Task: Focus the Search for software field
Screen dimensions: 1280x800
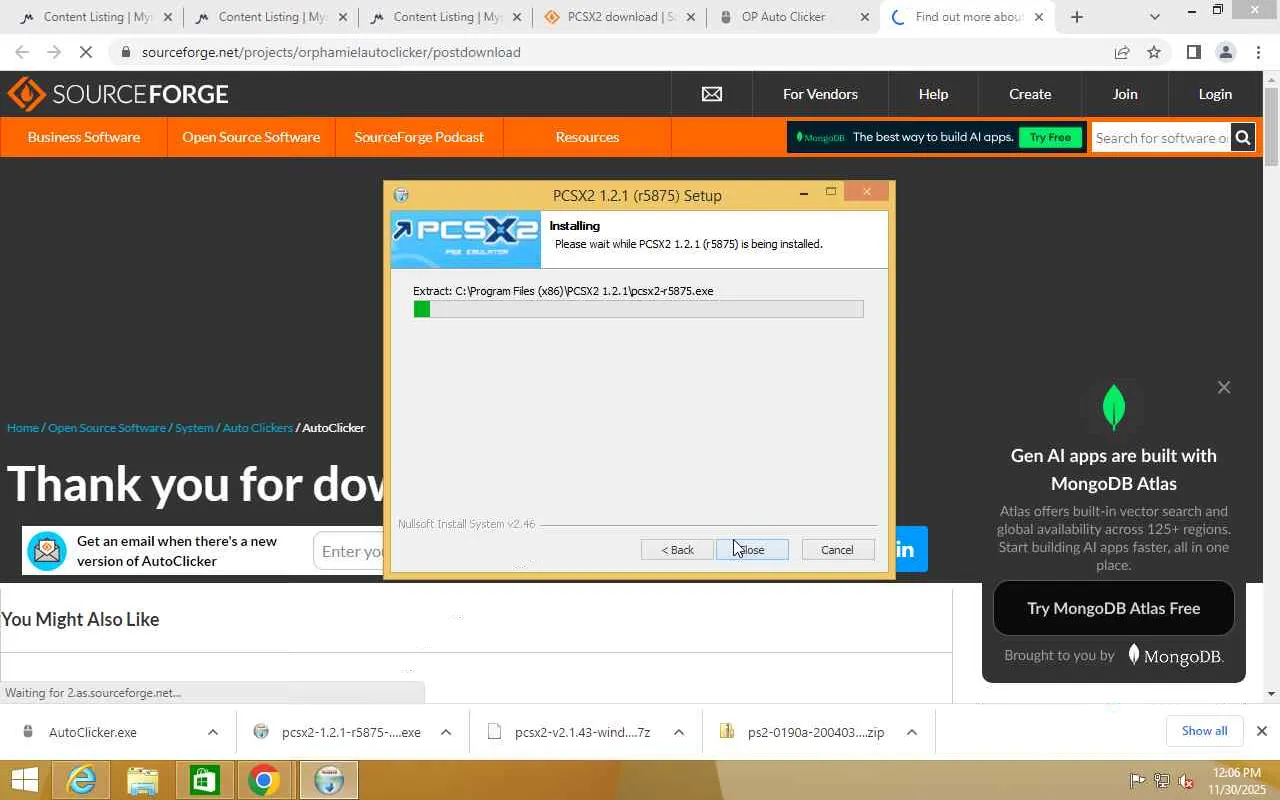Action: coord(1161,138)
